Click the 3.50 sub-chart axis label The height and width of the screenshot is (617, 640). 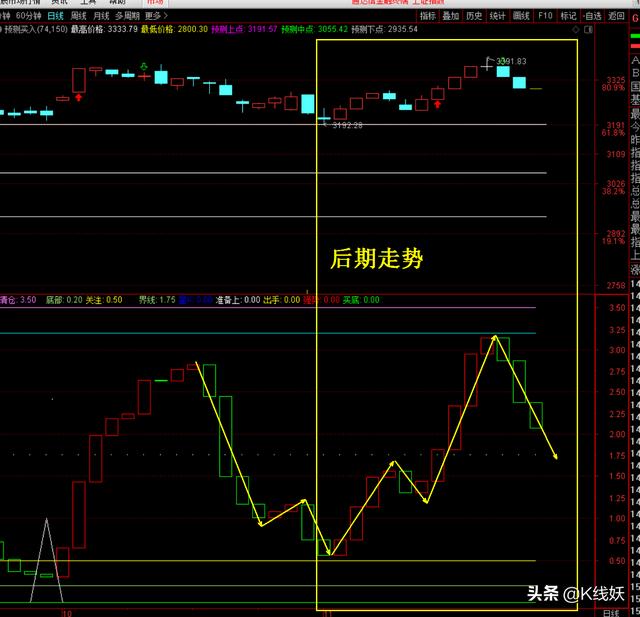[617, 308]
